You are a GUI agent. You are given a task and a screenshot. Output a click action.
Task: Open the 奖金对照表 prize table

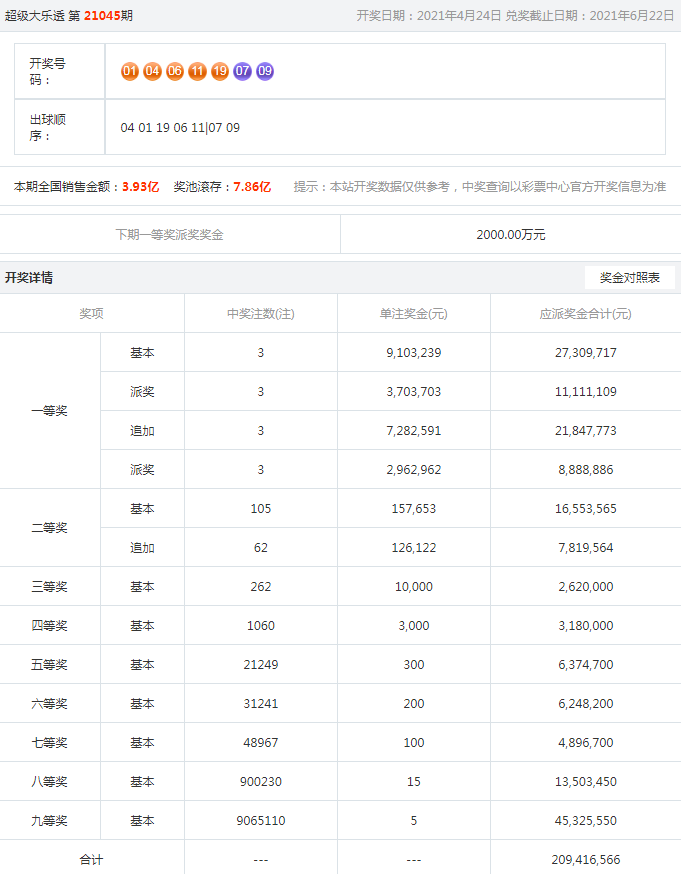pyautogui.click(x=630, y=278)
